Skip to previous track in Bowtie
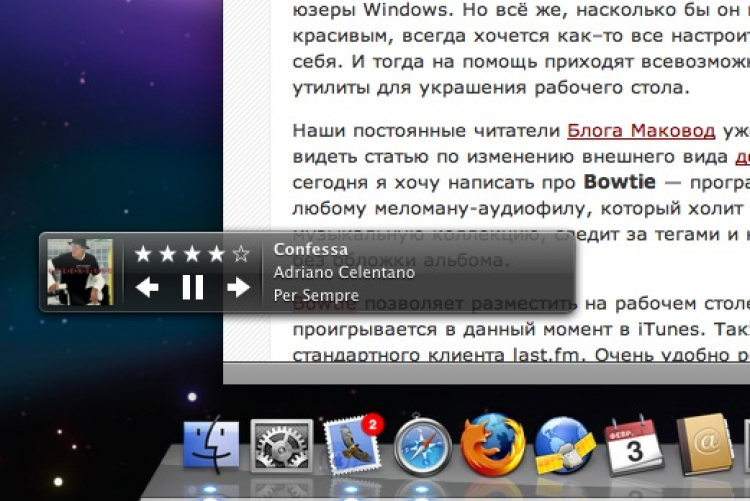 coord(147,288)
